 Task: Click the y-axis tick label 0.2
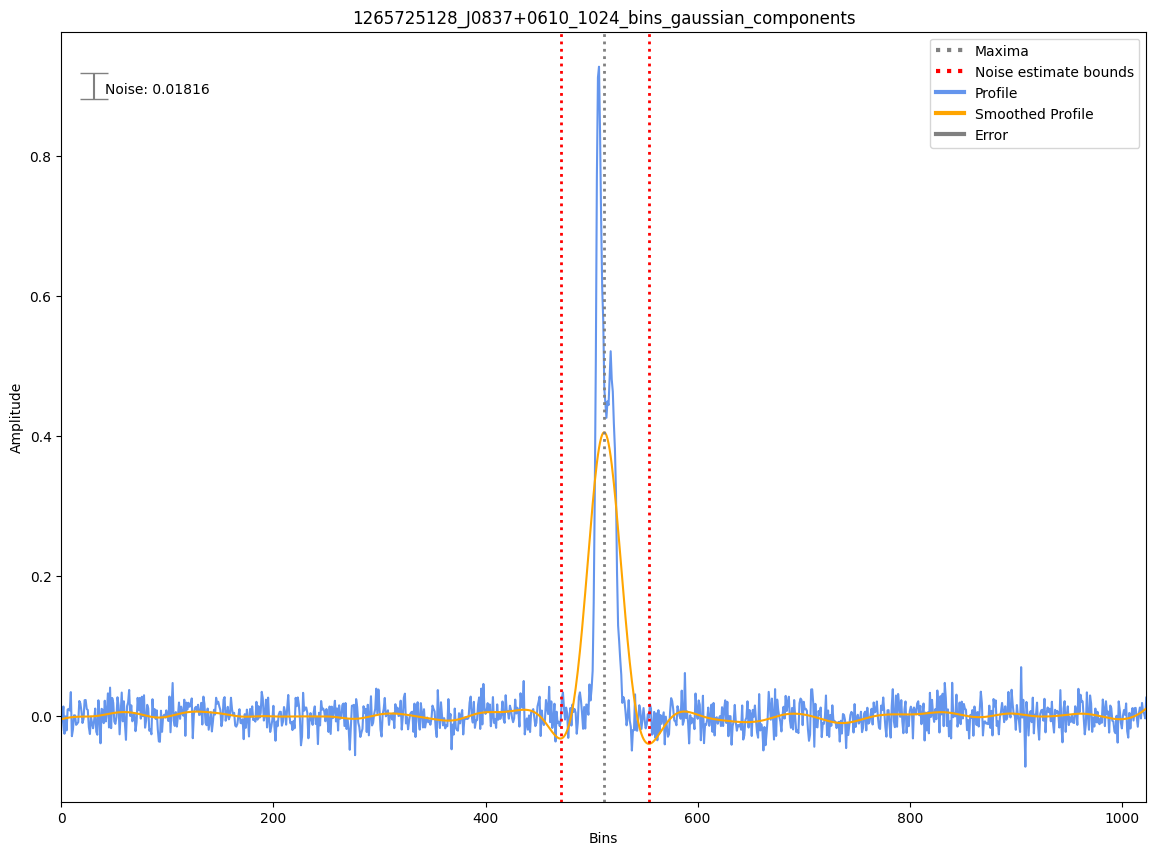click(41, 577)
